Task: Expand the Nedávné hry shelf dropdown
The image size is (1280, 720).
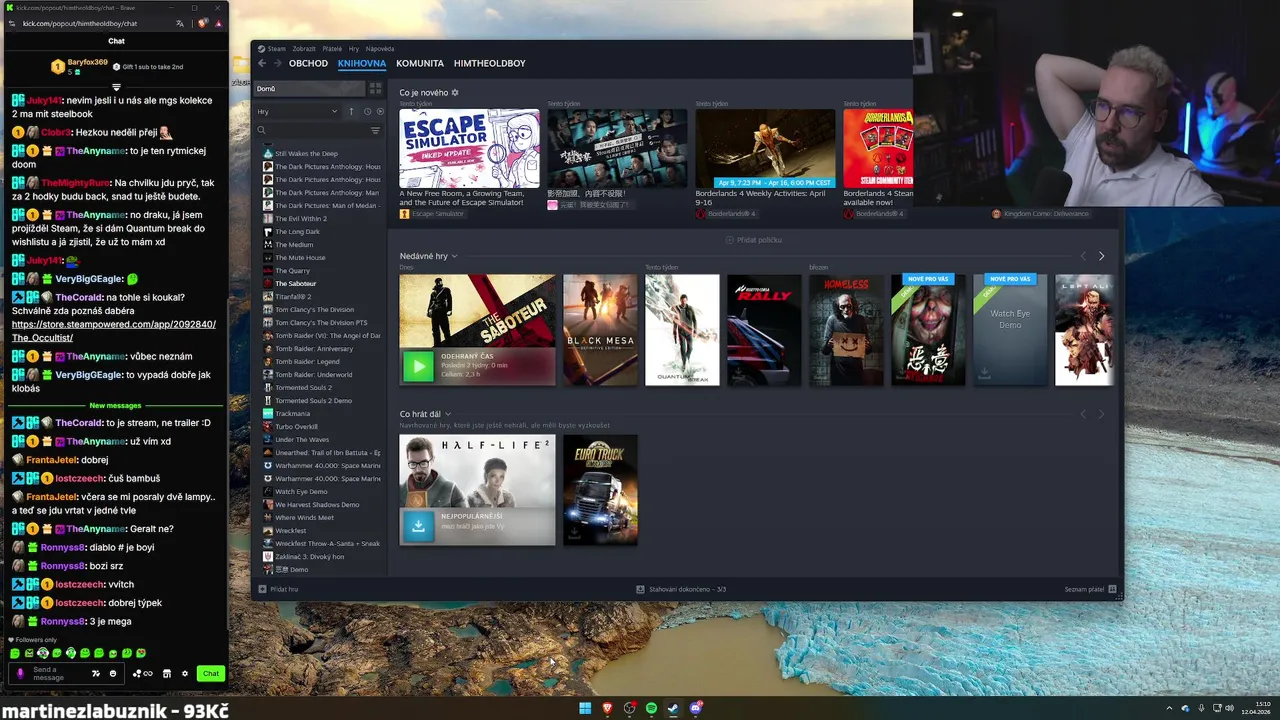Action: point(454,256)
